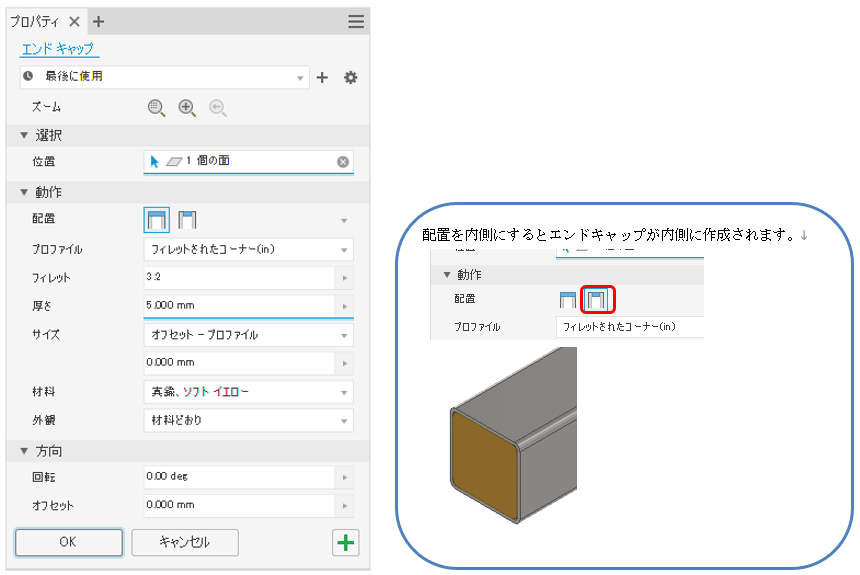The image size is (860, 575).
Task: Open the properties panel hamburger menu
Action: [x=356, y=21]
